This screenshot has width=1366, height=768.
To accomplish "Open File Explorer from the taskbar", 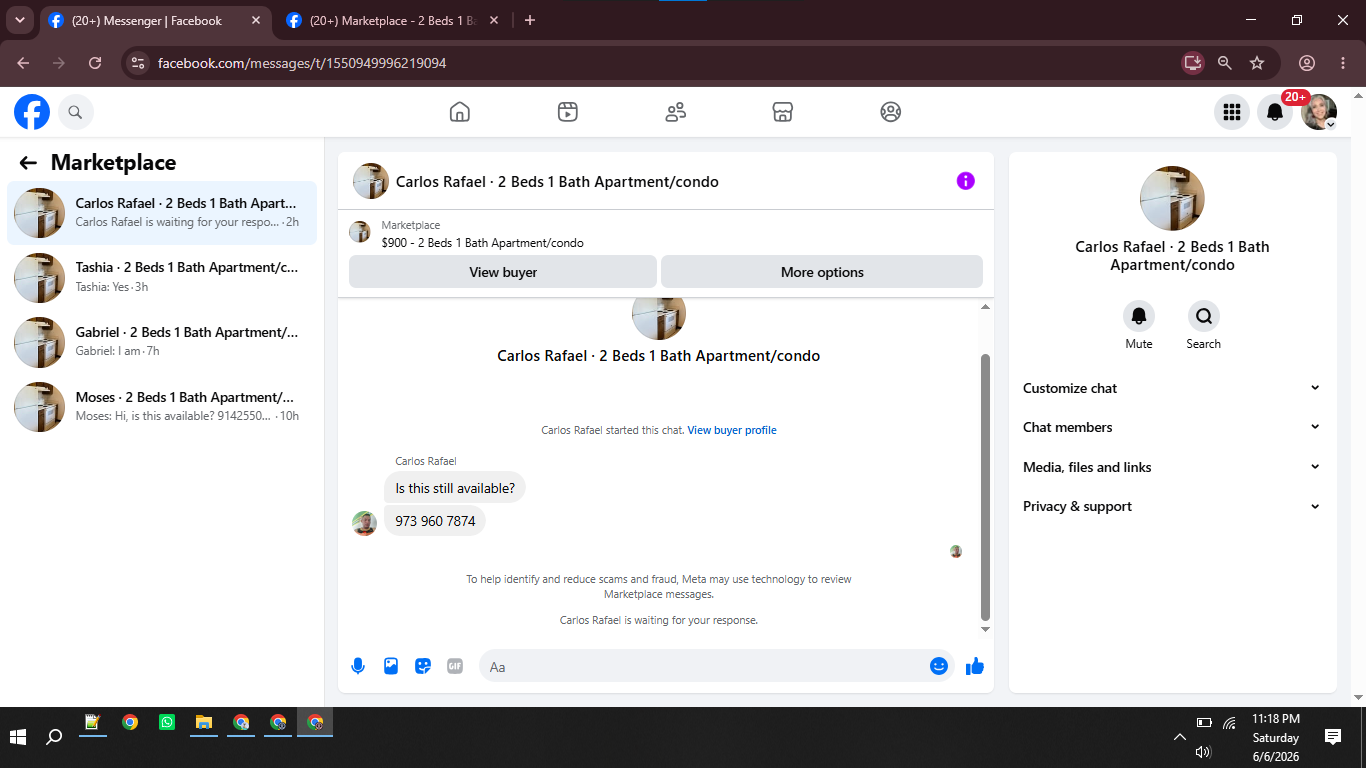I will click(204, 722).
